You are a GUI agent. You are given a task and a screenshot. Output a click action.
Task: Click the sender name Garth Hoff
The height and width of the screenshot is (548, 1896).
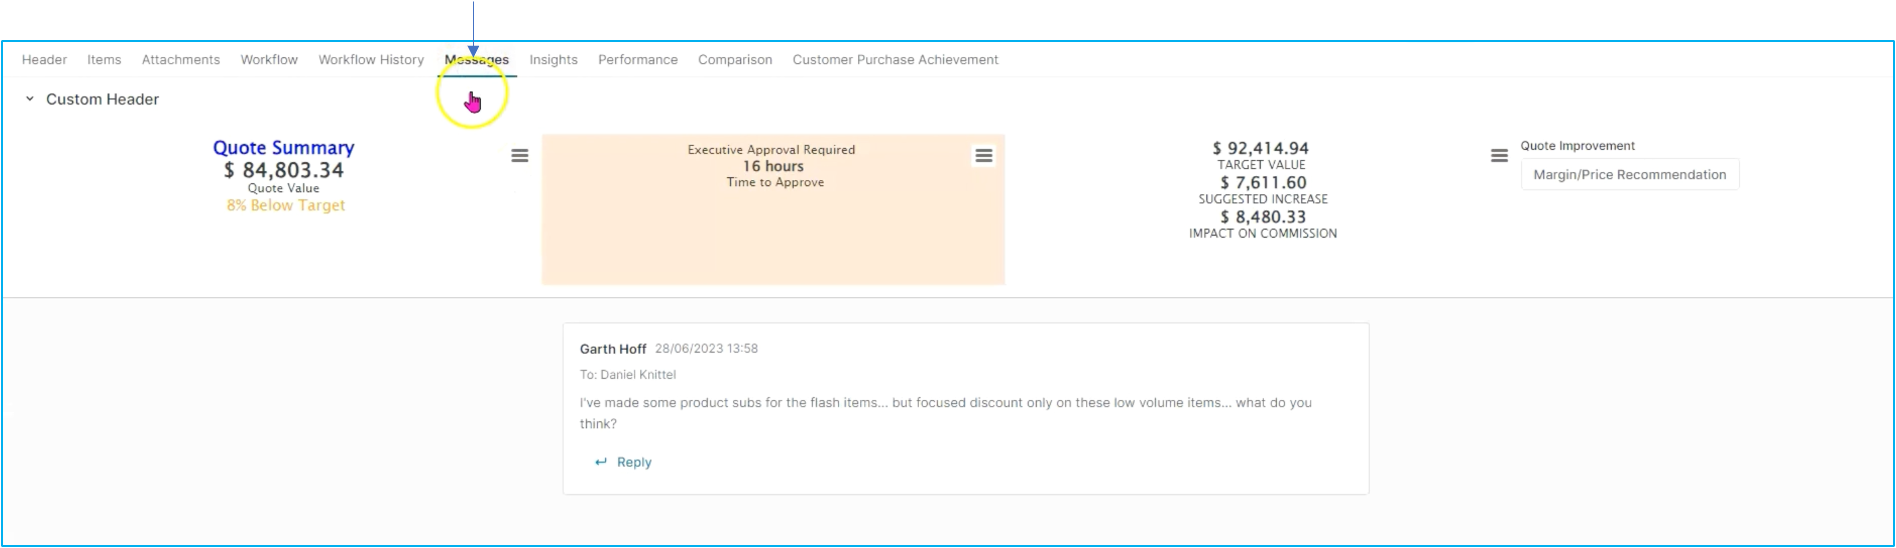click(x=613, y=349)
